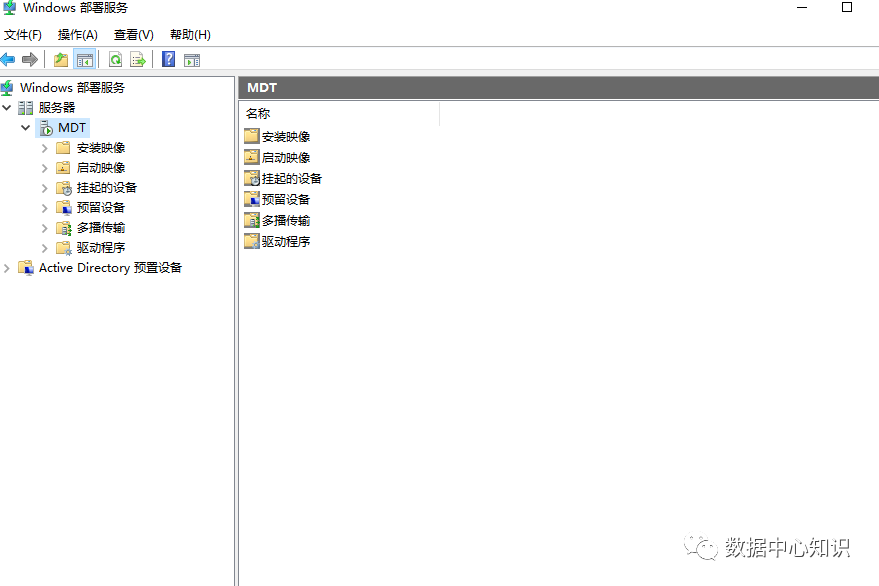Select 安装映像 label in the tree
This screenshot has height=586, width=879.
pos(101,147)
